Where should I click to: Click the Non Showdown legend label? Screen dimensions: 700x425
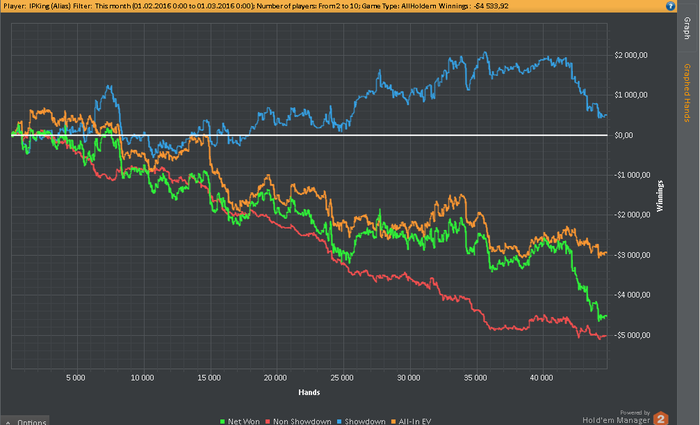[302, 421]
